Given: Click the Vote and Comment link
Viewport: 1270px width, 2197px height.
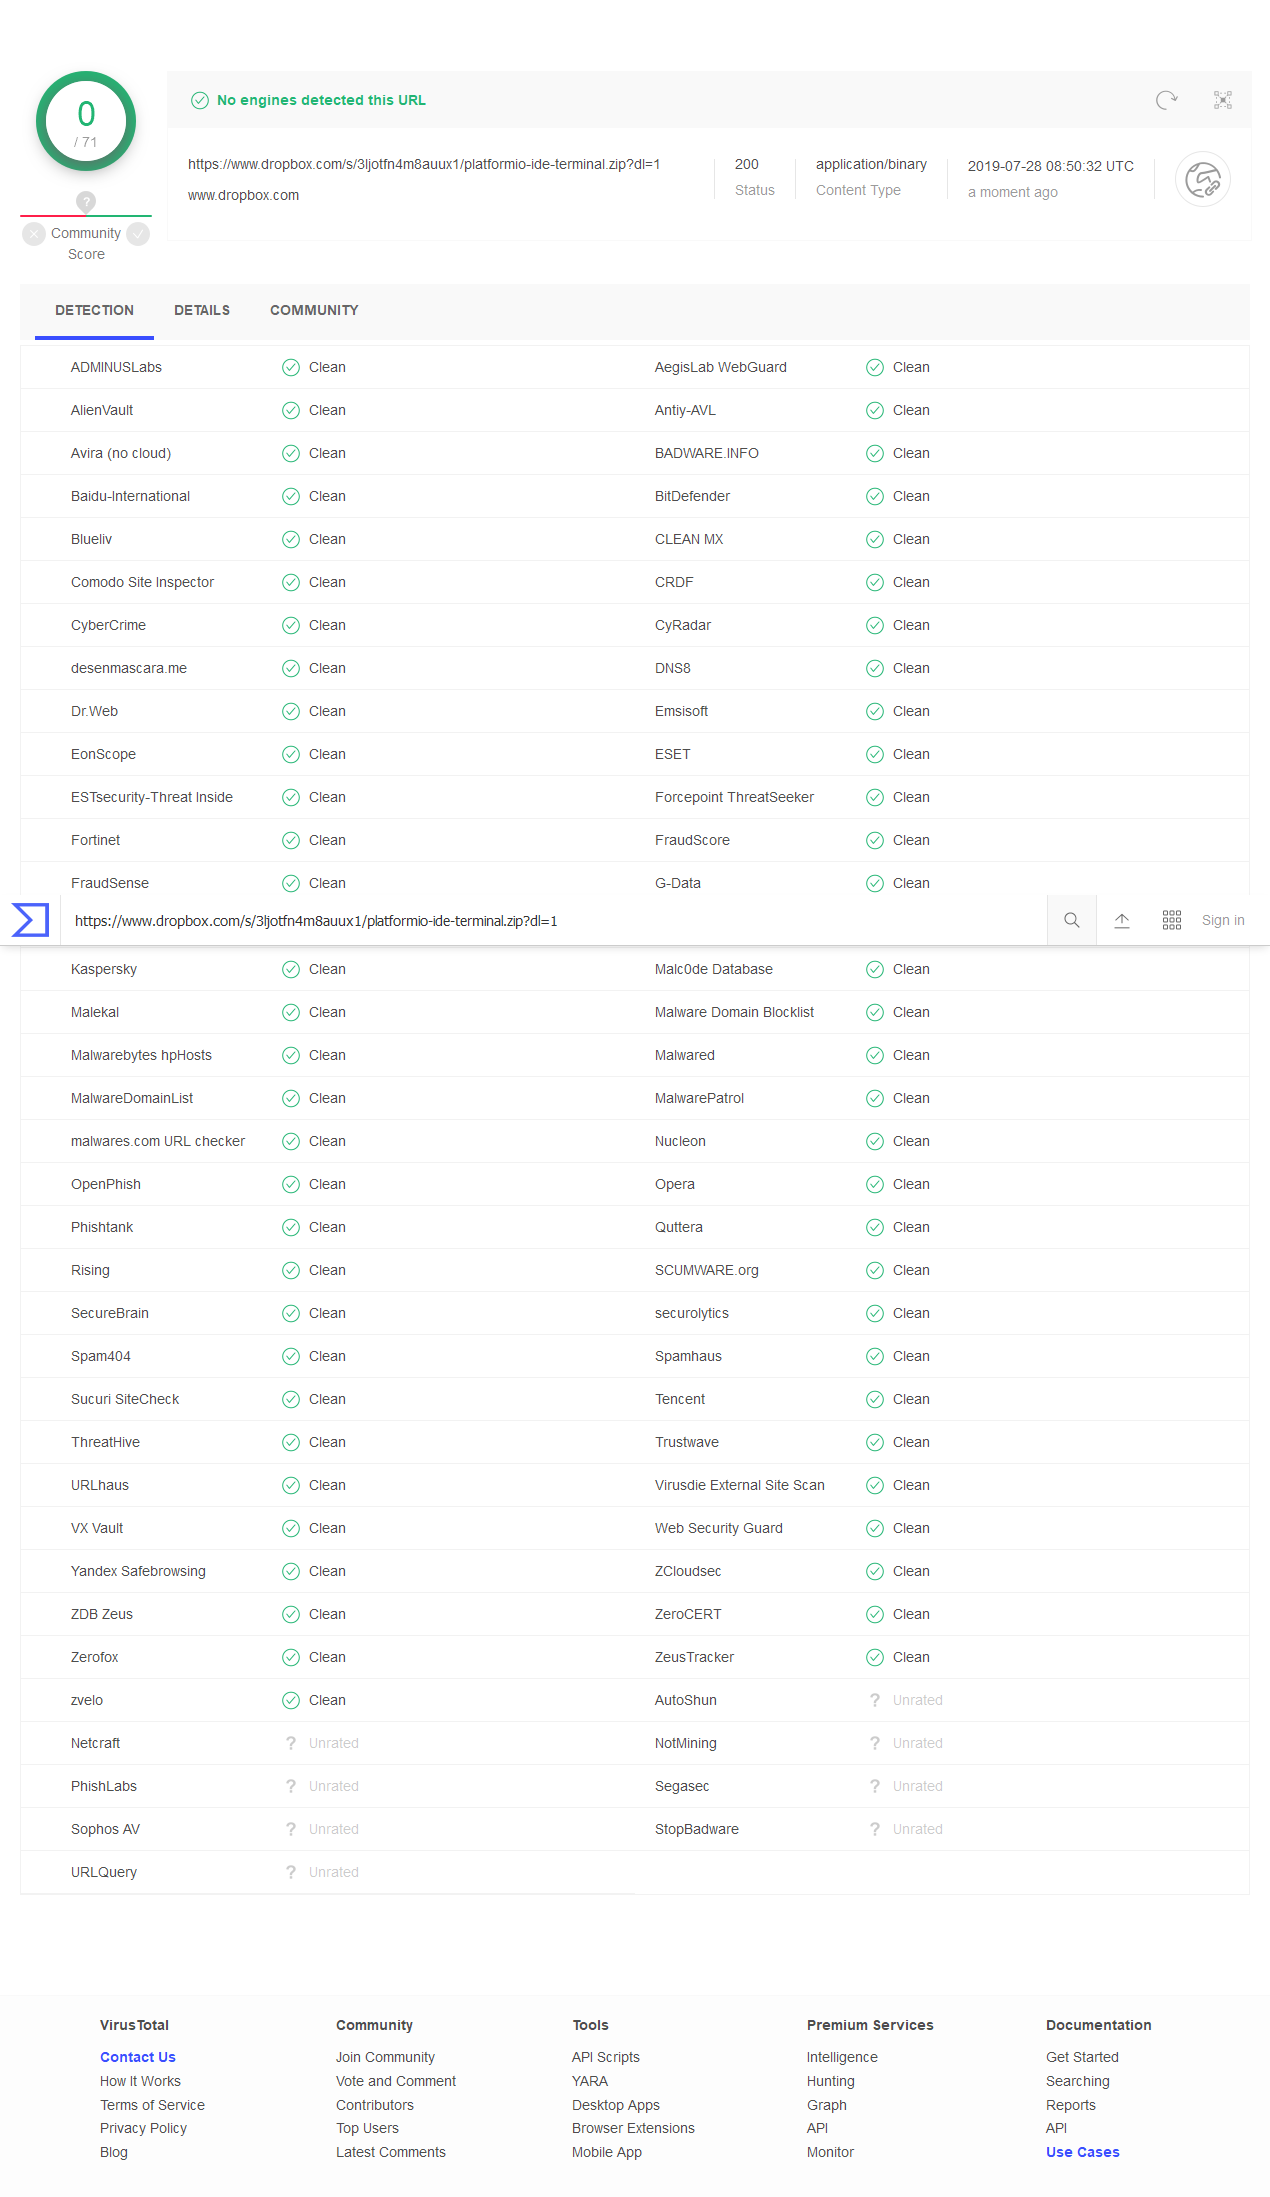Looking at the screenshot, I should point(396,2081).
